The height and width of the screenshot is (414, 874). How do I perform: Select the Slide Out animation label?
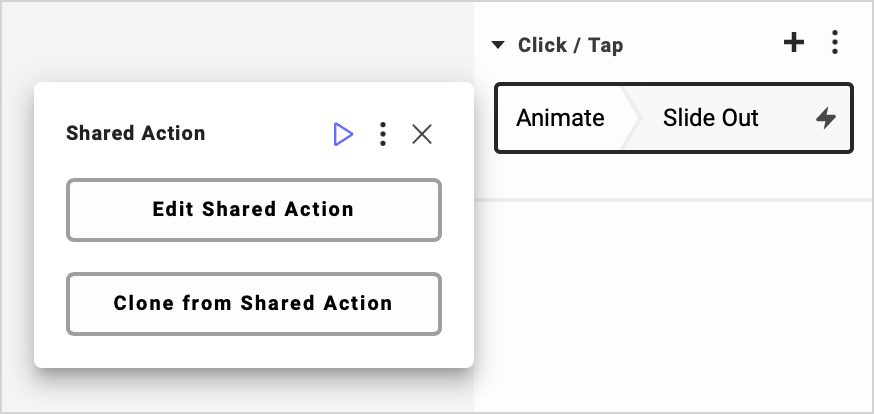coord(710,118)
